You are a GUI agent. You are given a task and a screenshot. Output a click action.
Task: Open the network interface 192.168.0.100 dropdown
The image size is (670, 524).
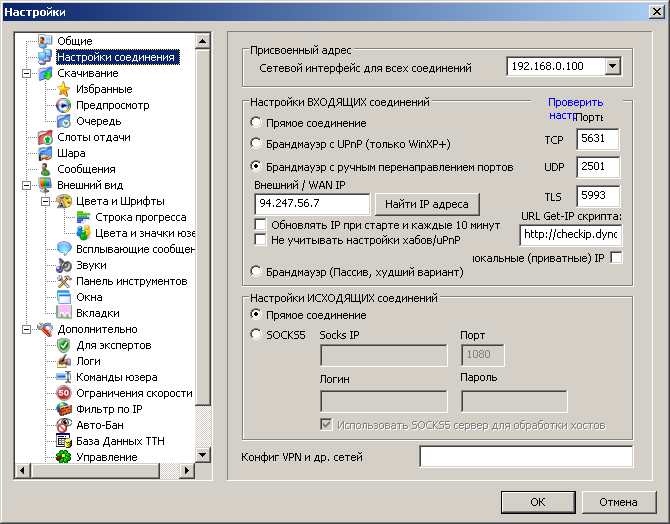[x=612, y=67]
